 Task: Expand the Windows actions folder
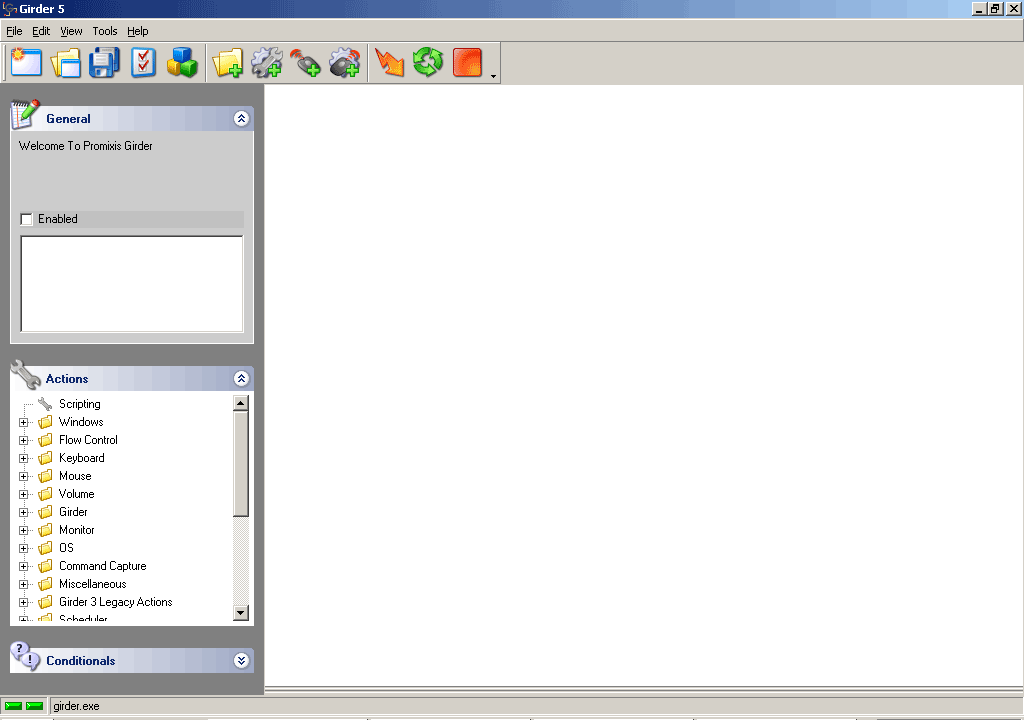tap(24, 422)
